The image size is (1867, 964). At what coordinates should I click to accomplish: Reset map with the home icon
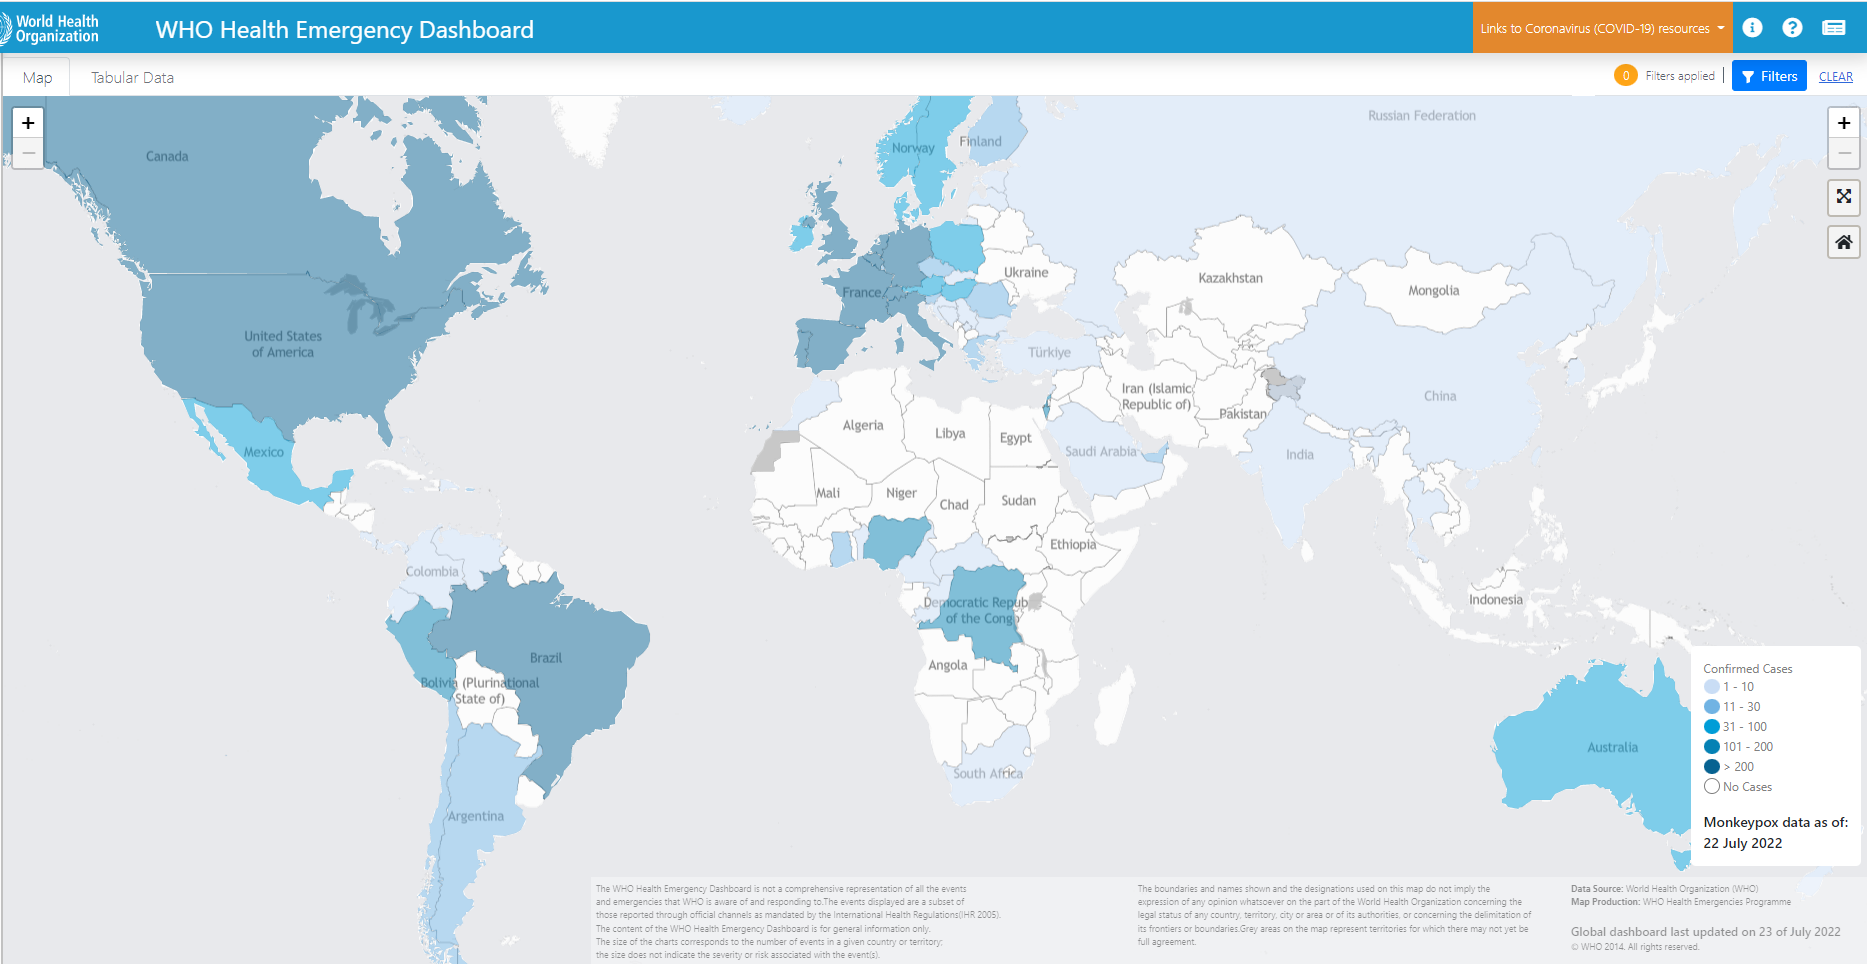[1844, 242]
